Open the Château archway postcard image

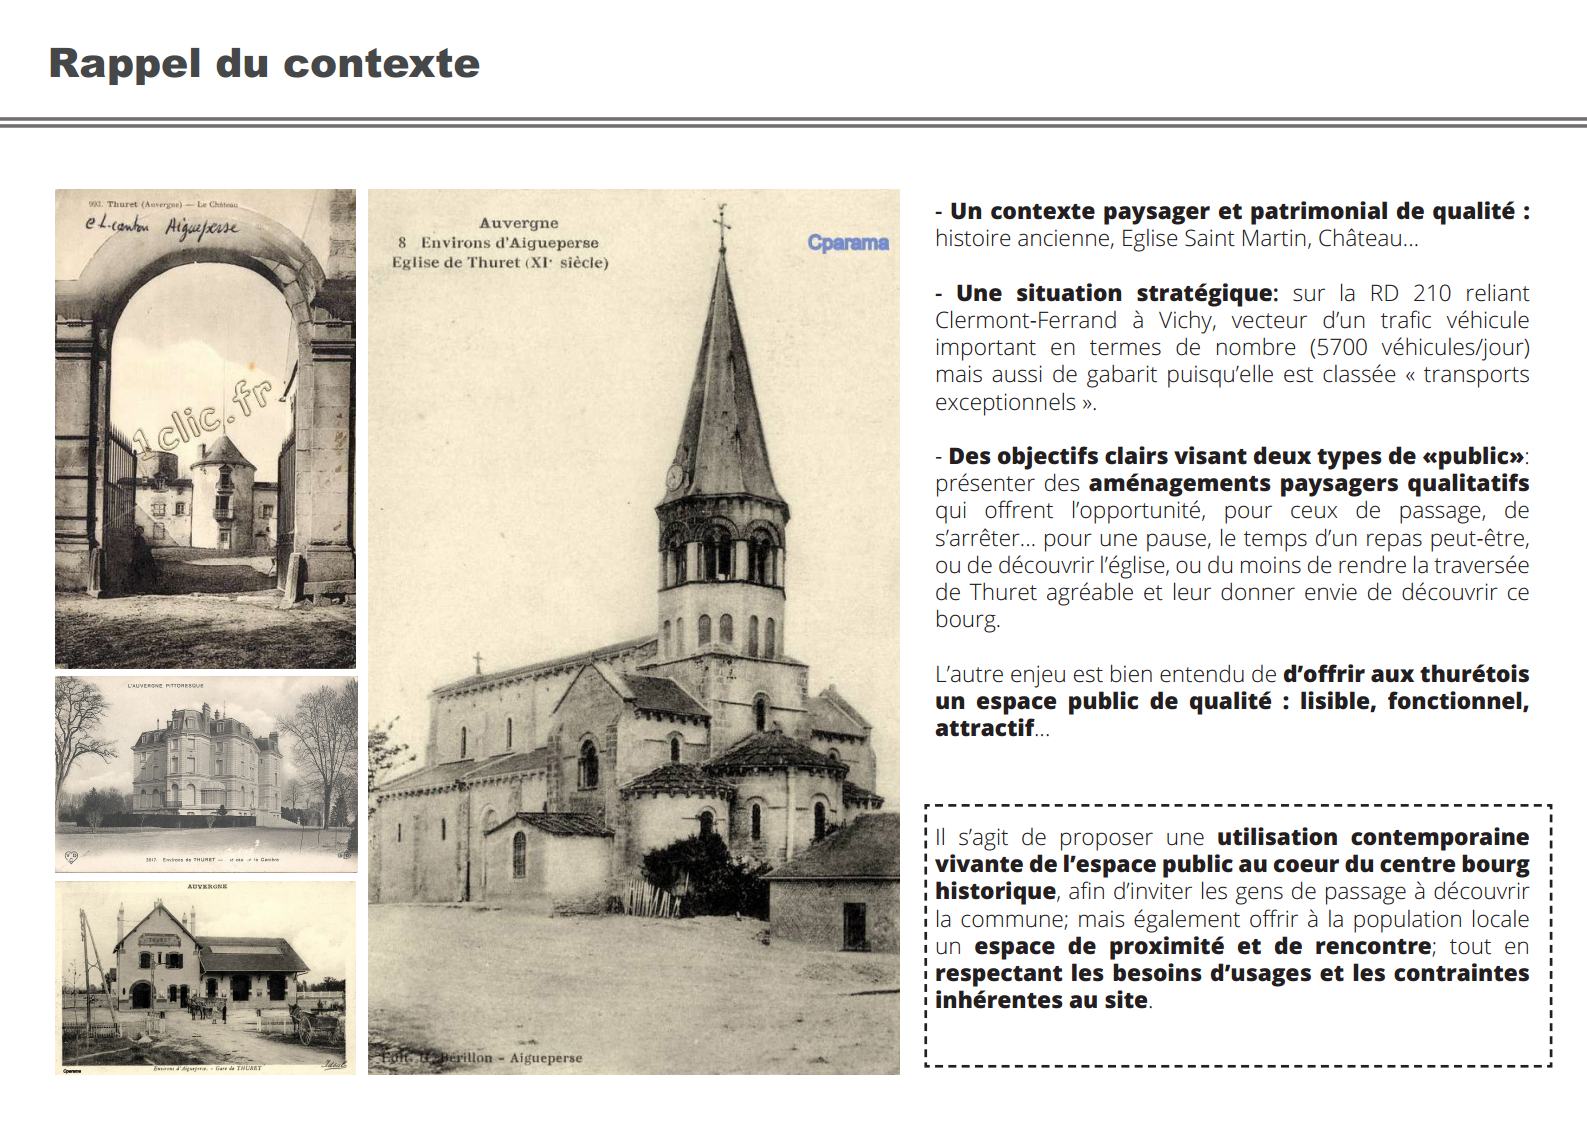click(x=205, y=428)
